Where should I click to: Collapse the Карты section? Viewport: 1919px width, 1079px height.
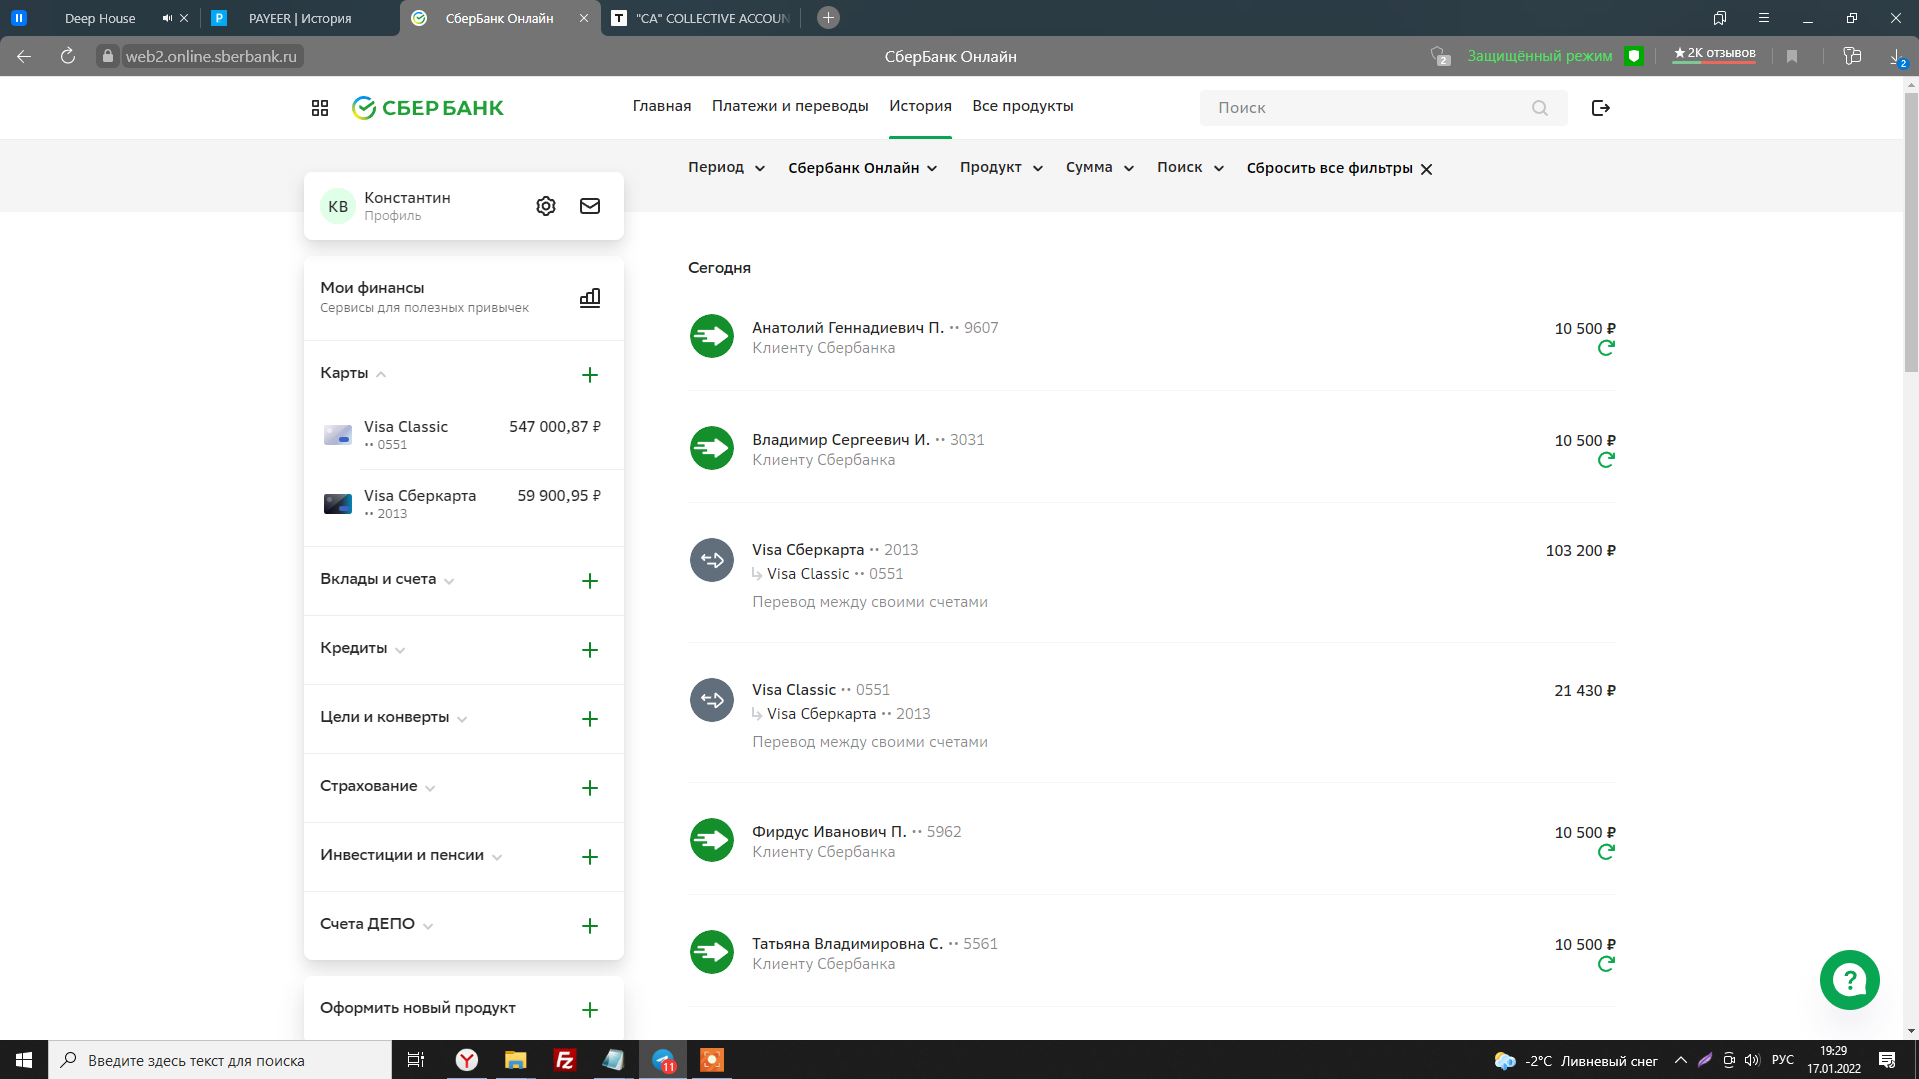(353, 374)
